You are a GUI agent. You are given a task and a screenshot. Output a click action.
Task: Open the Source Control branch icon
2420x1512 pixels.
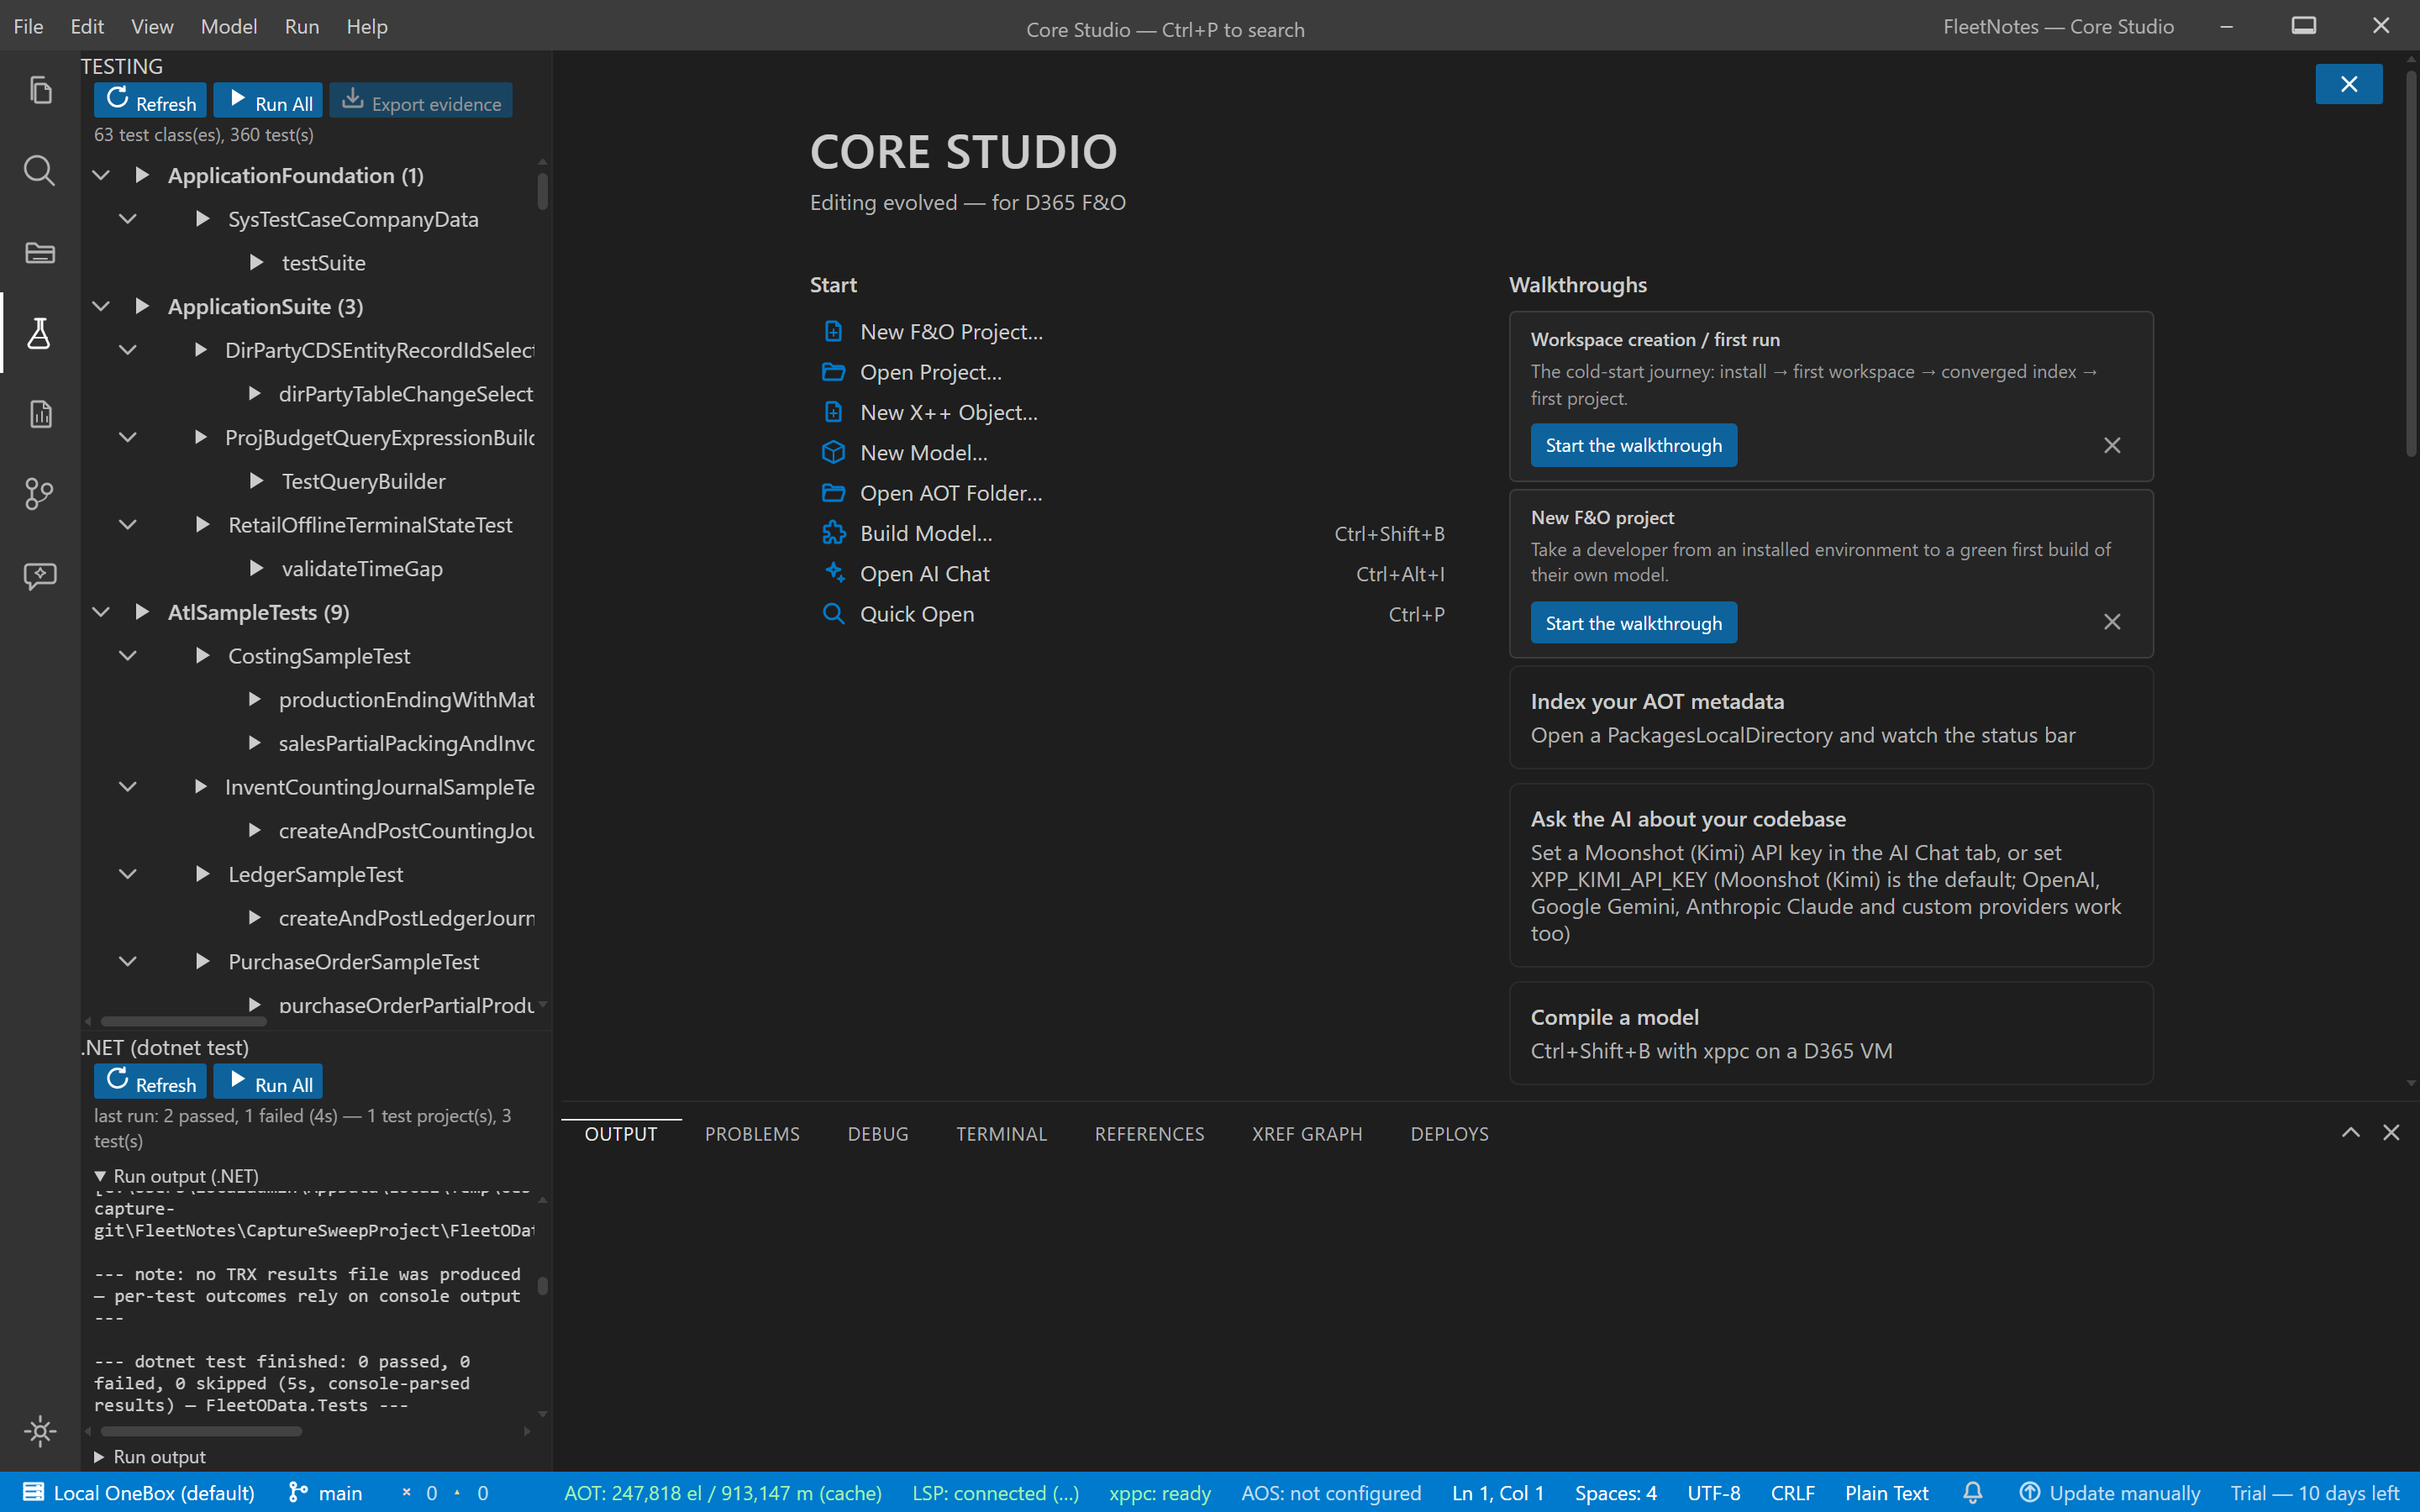click(40, 494)
